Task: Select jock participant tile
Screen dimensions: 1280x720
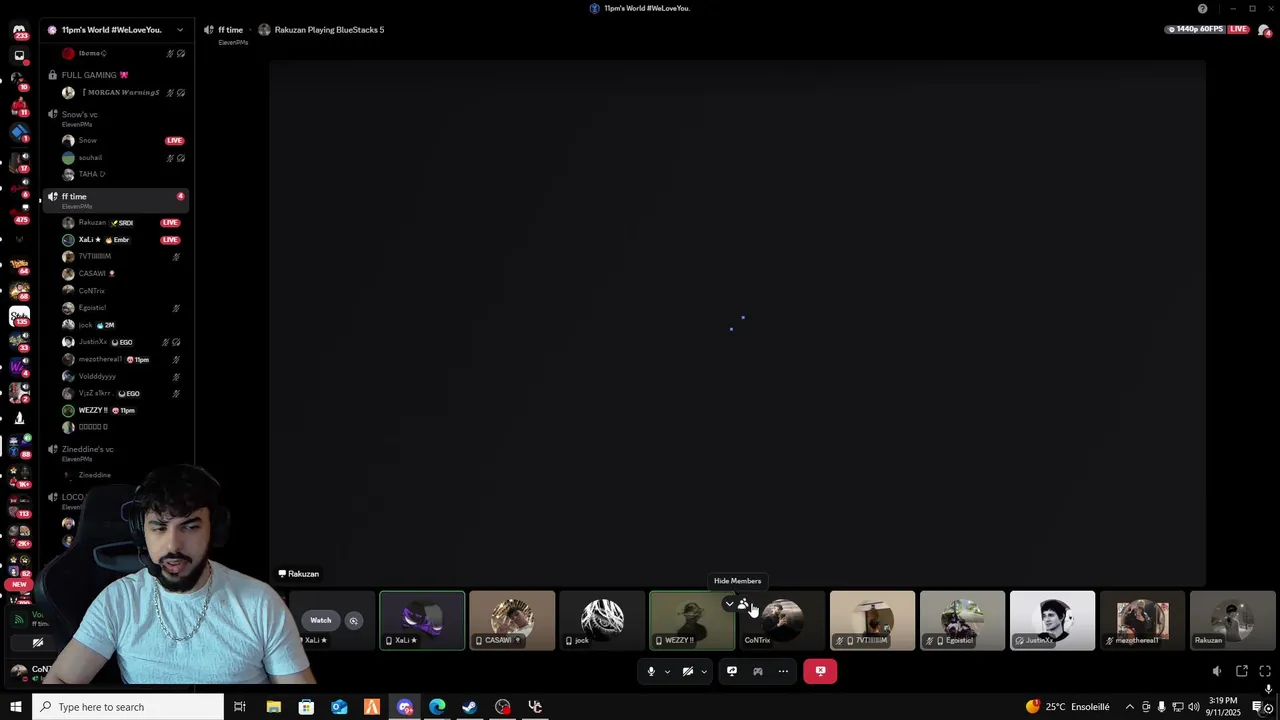Action: pyautogui.click(x=602, y=621)
